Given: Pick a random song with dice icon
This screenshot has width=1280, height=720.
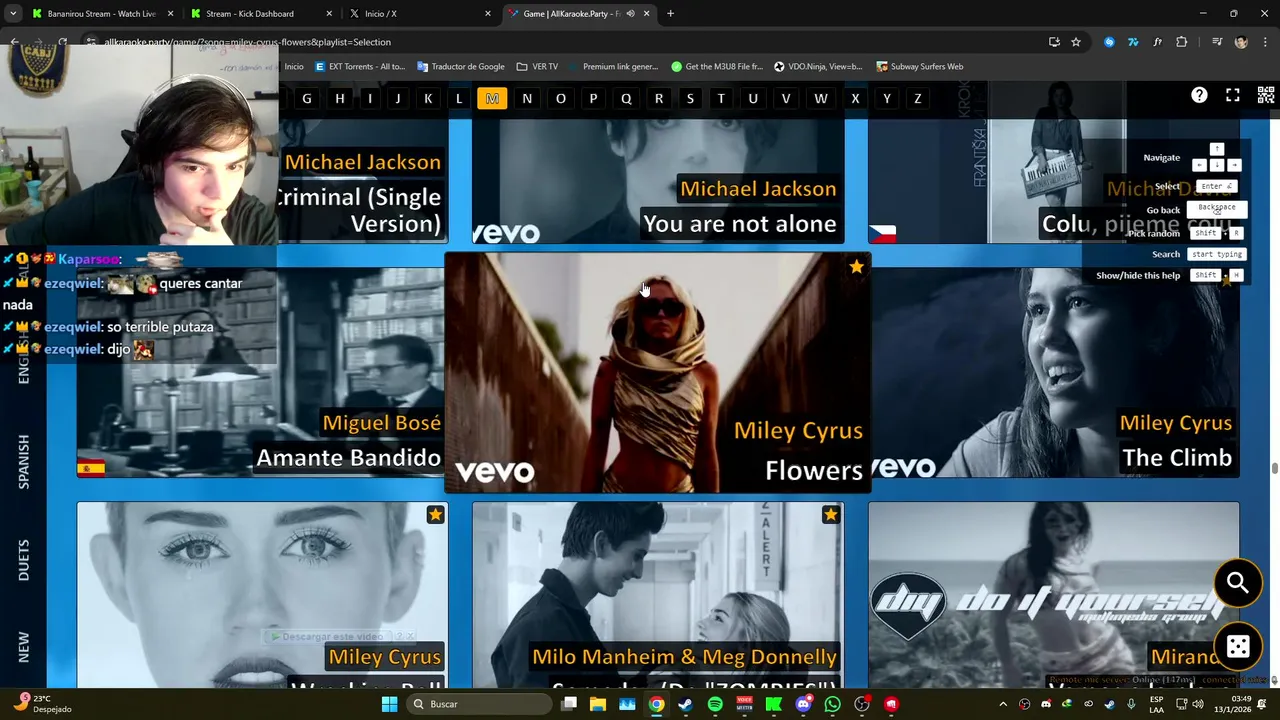Looking at the screenshot, I should [1238, 646].
